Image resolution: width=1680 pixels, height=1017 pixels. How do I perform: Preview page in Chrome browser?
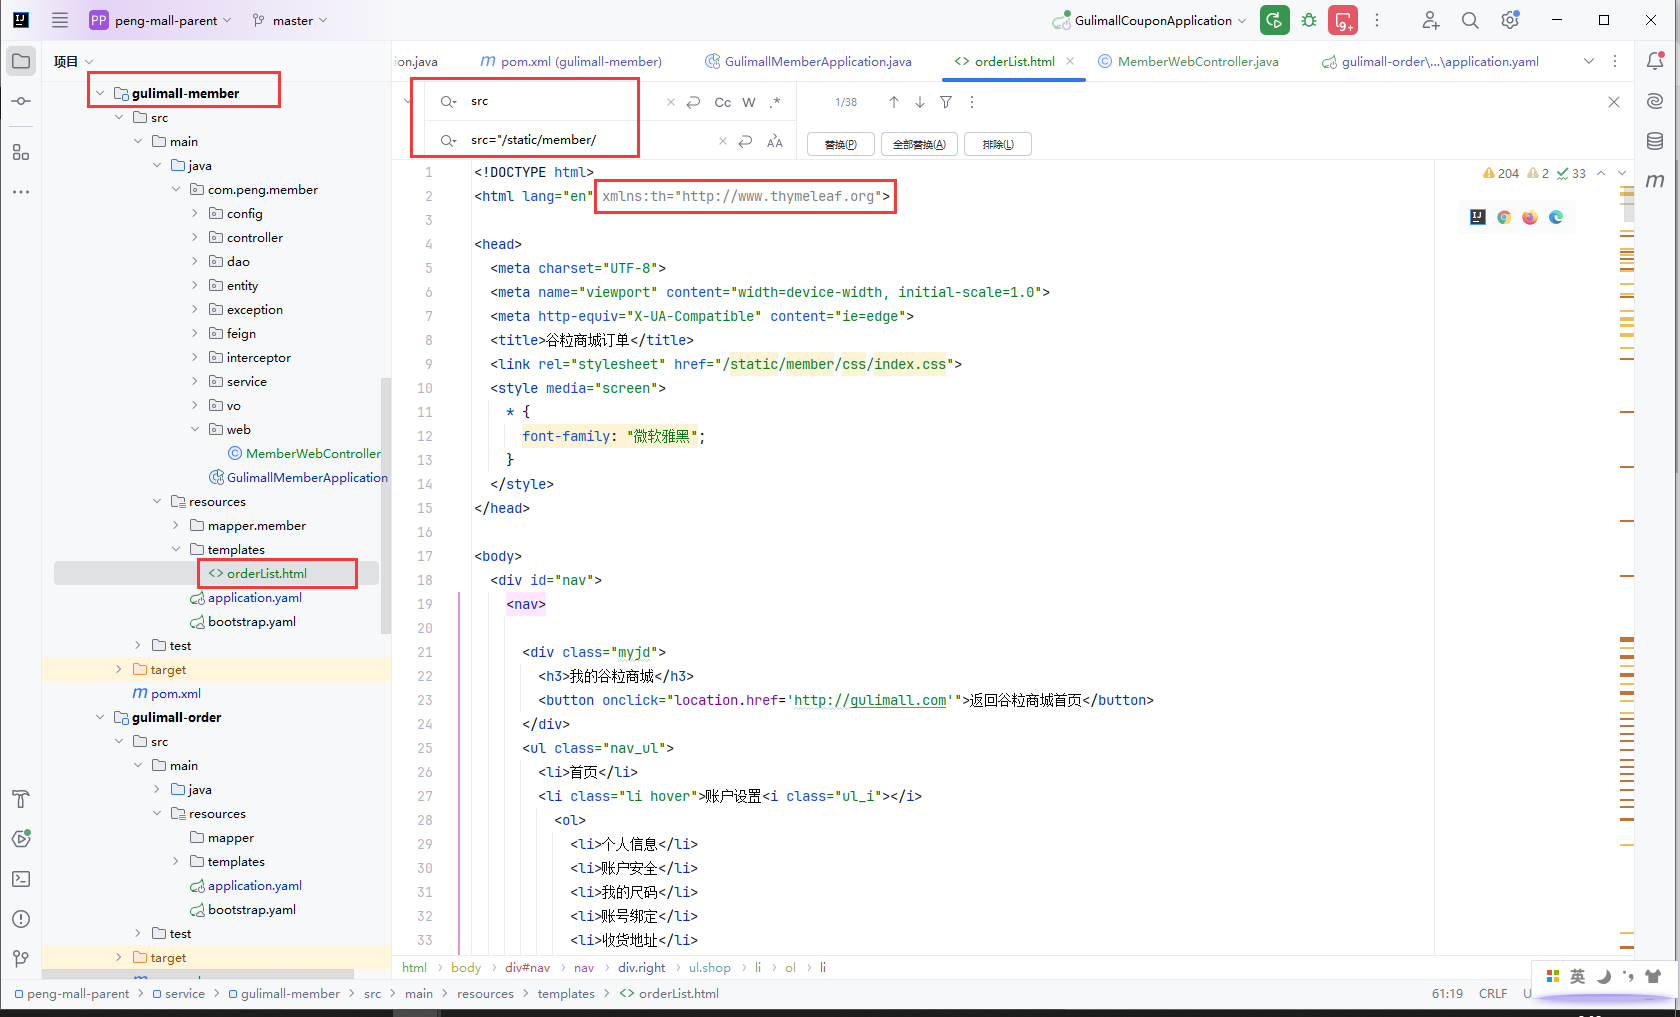[x=1504, y=217]
